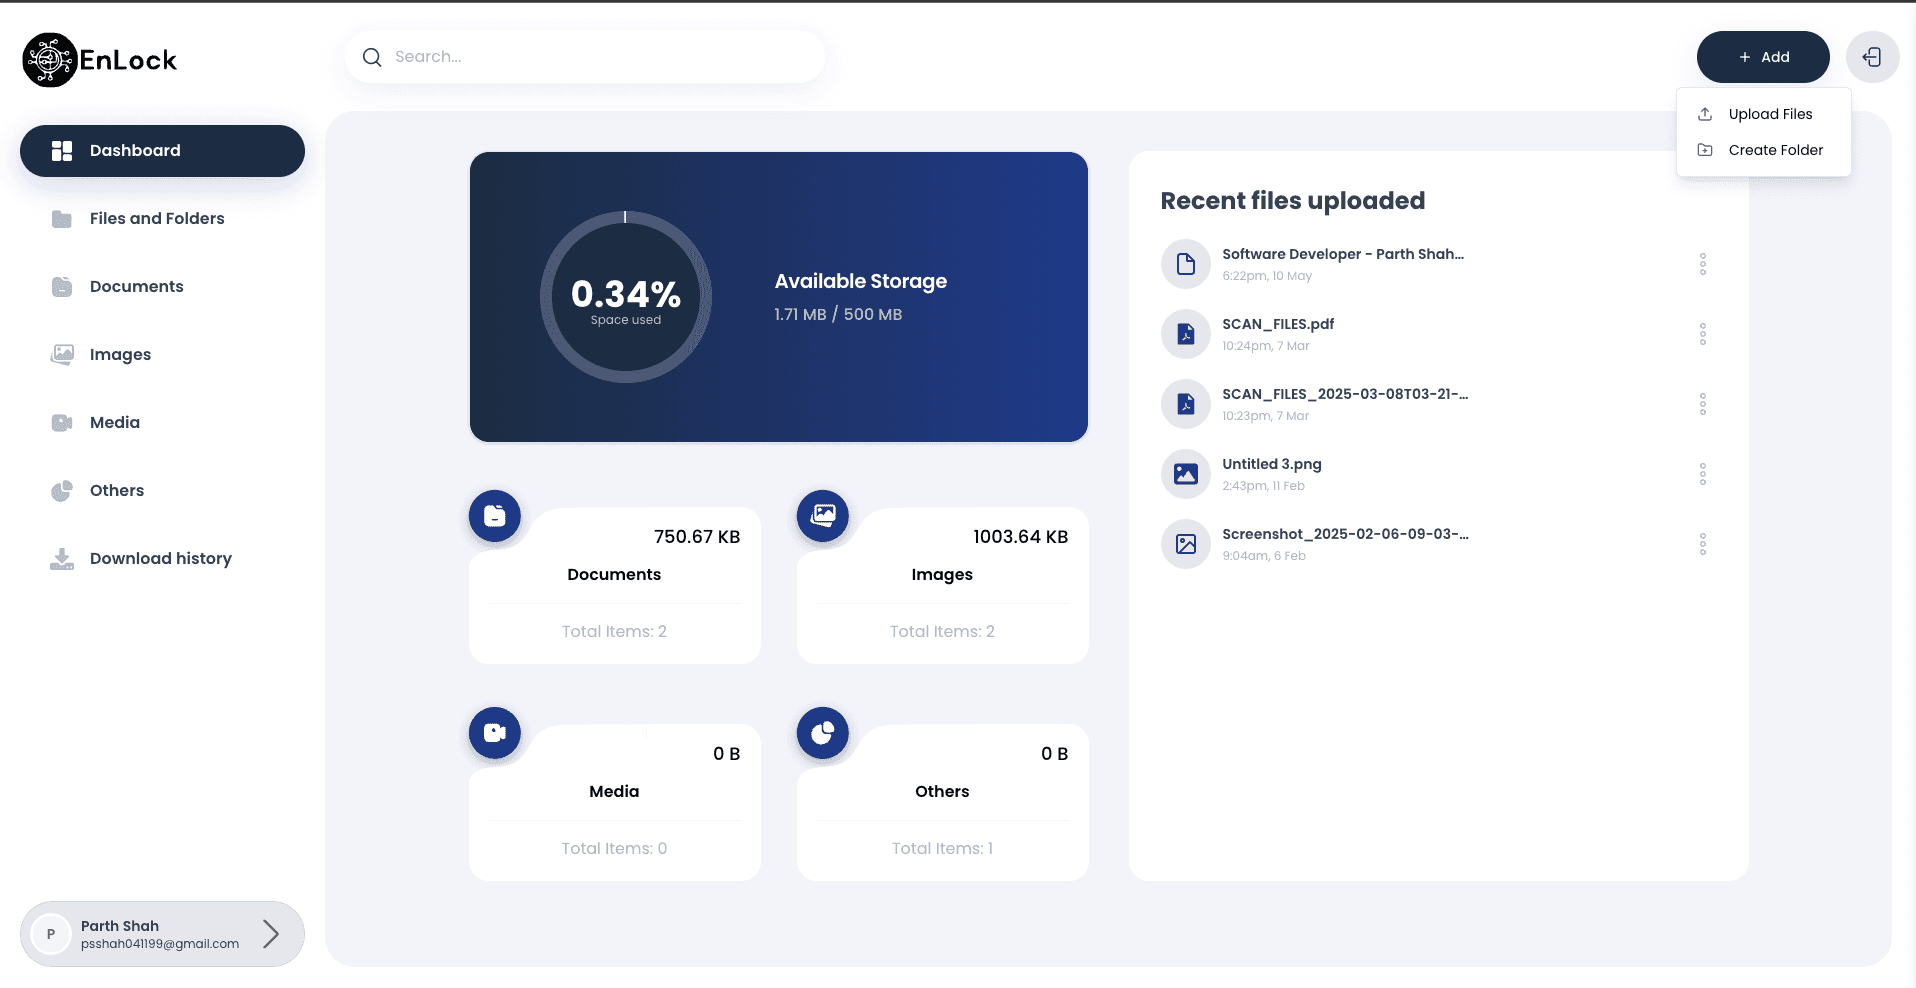Select the Images sidebar icon
Image resolution: width=1916 pixels, height=988 pixels.
point(61,354)
